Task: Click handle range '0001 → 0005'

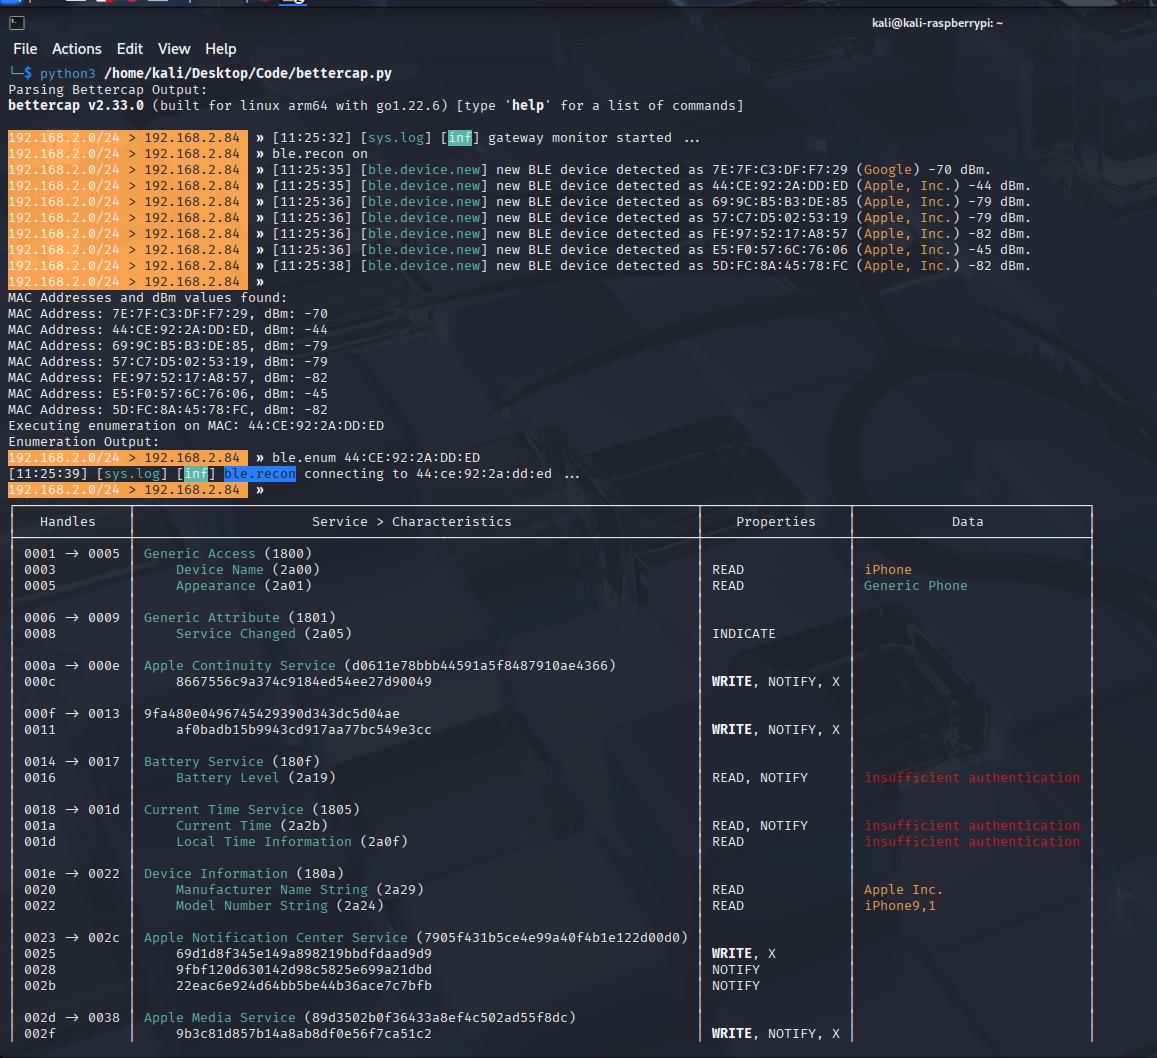Action: coord(72,553)
